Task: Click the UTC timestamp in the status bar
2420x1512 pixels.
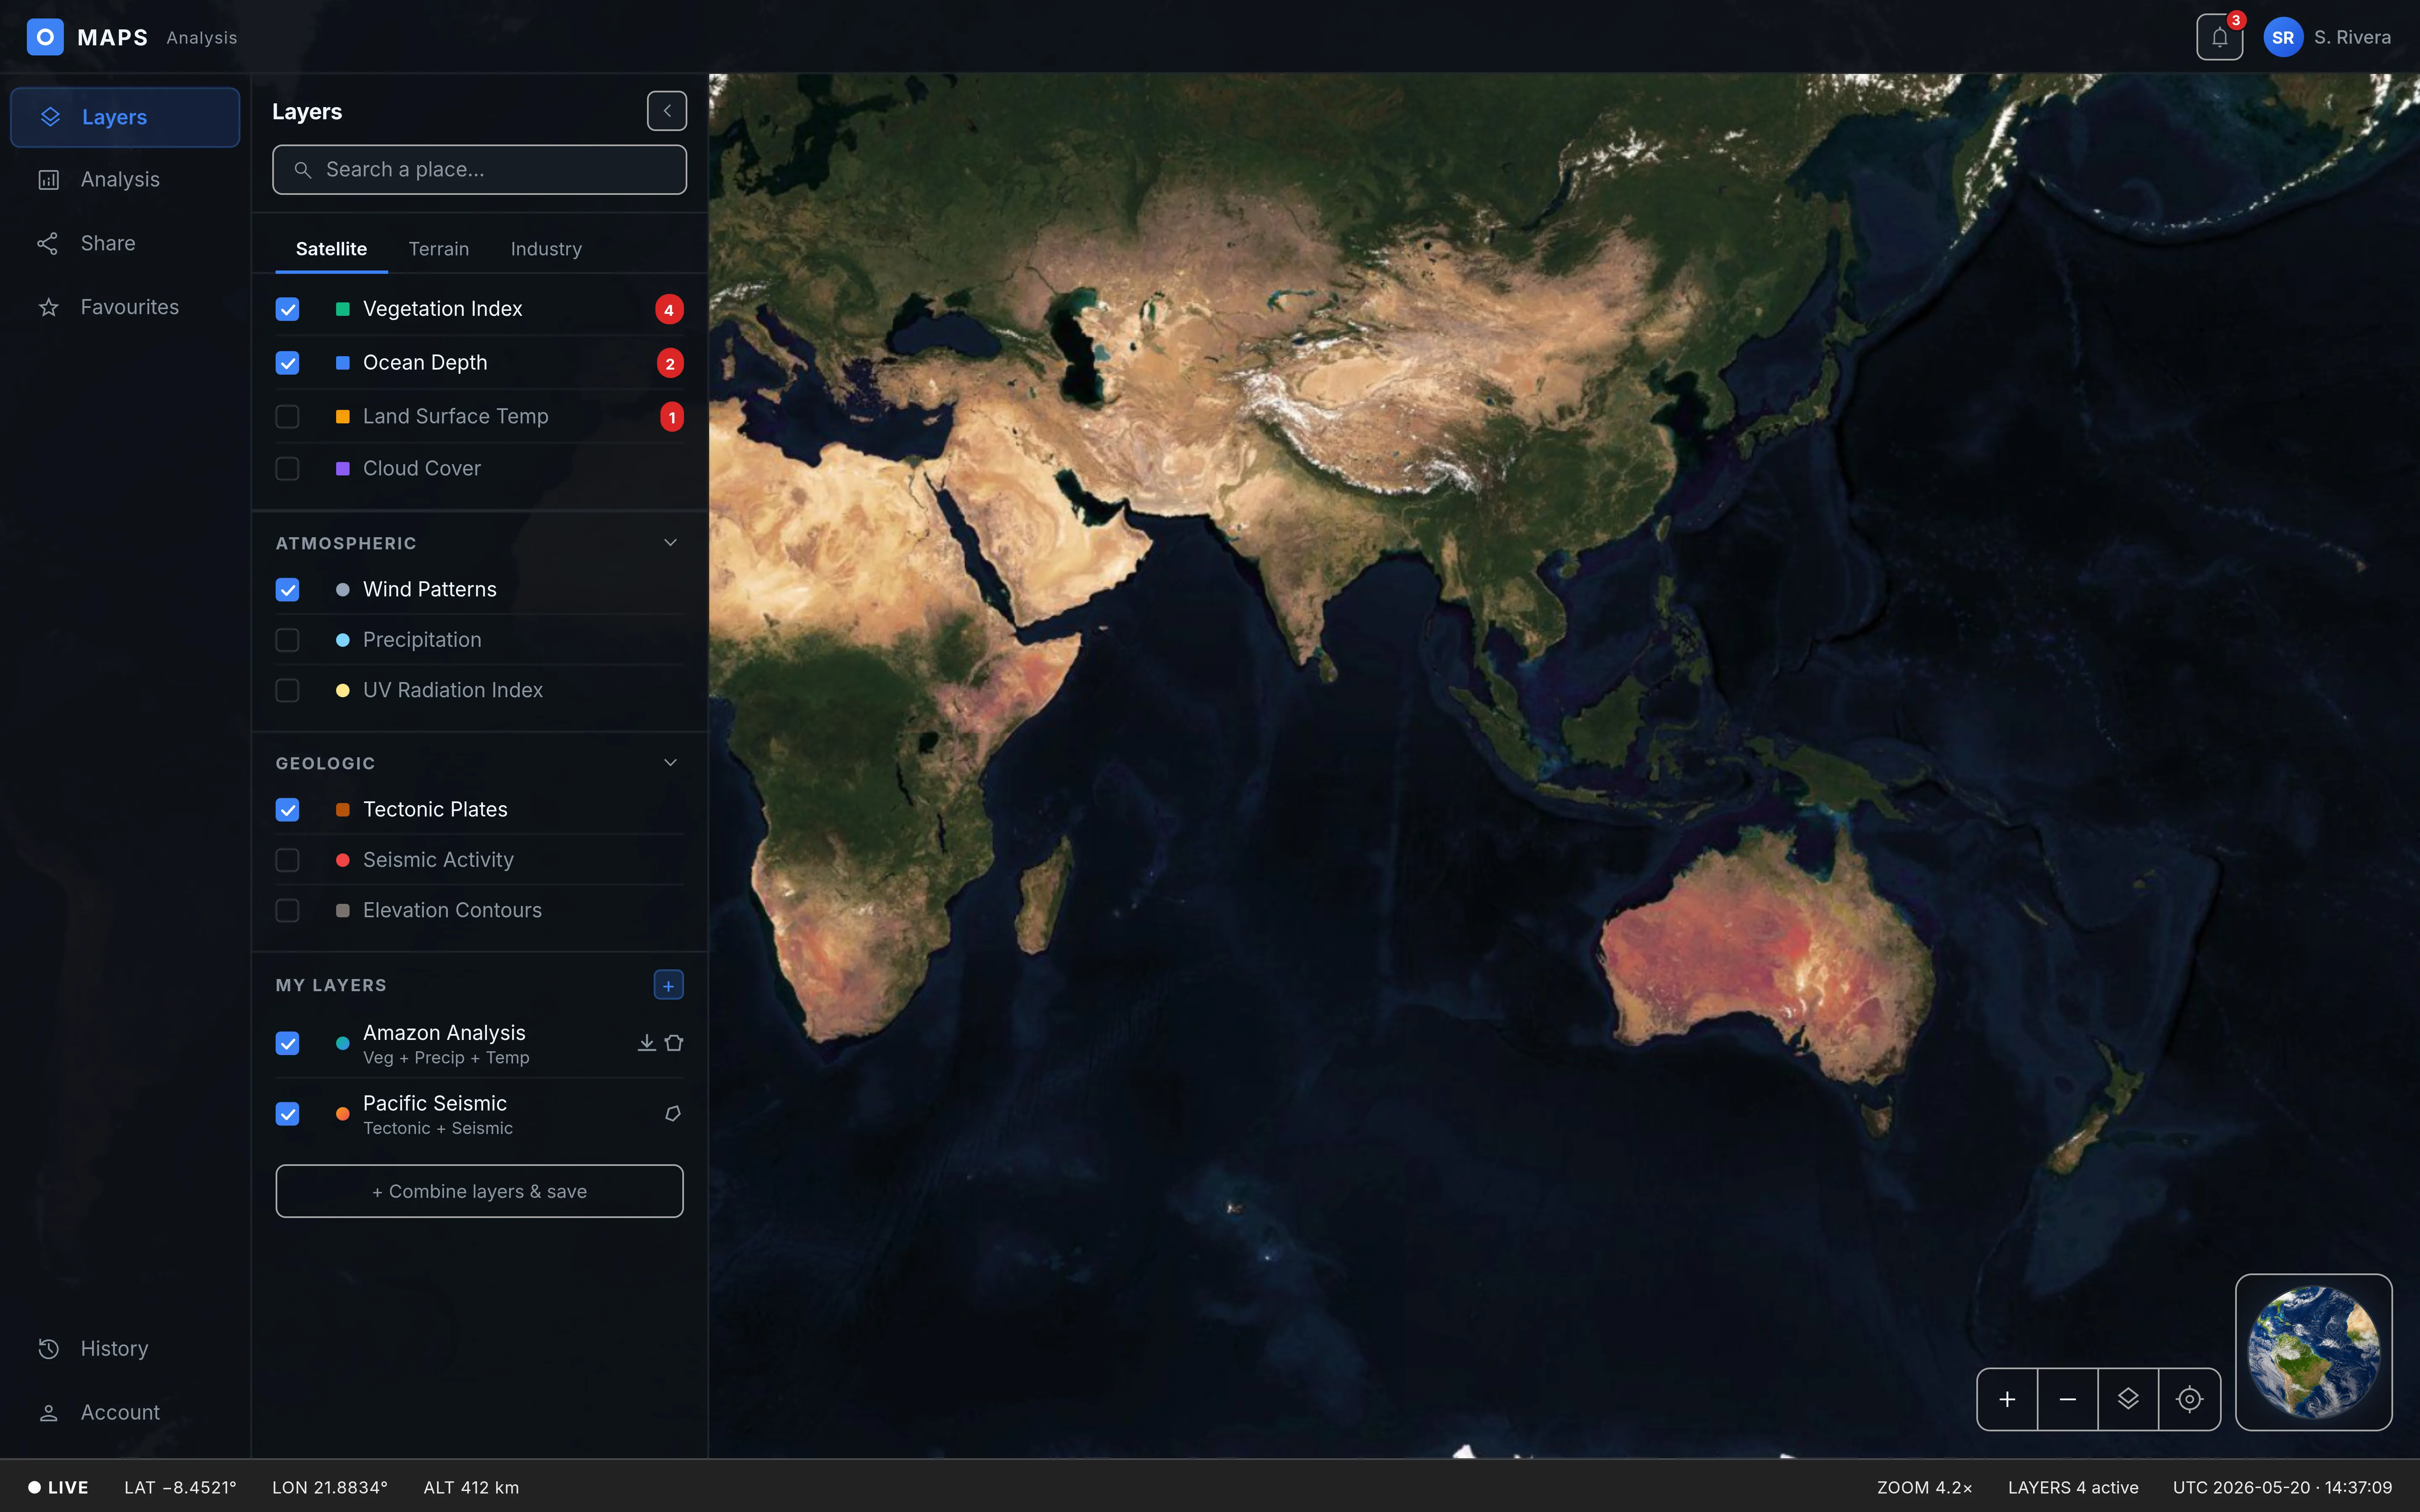Action: pos(2282,1488)
